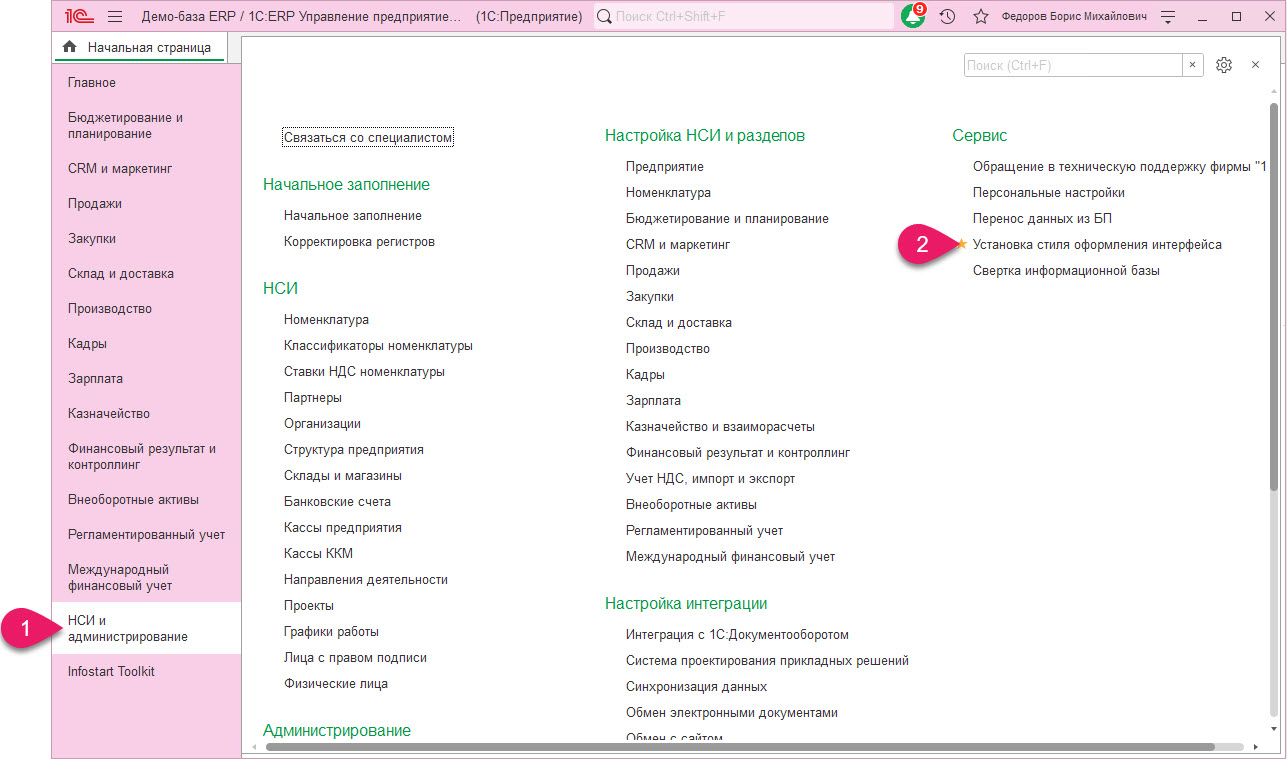Viewport: 1287px width, 759px height.
Task: Open the Партнеры link
Action: 312,398
